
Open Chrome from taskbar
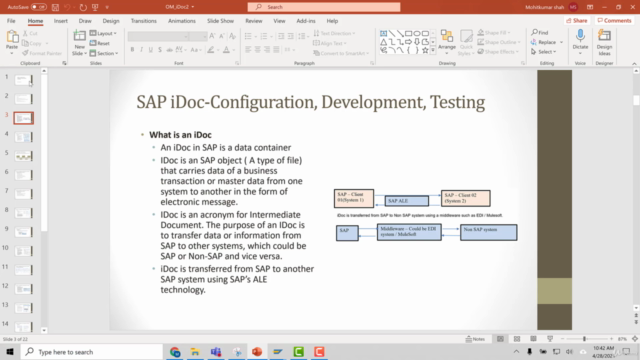[x=175, y=352]
